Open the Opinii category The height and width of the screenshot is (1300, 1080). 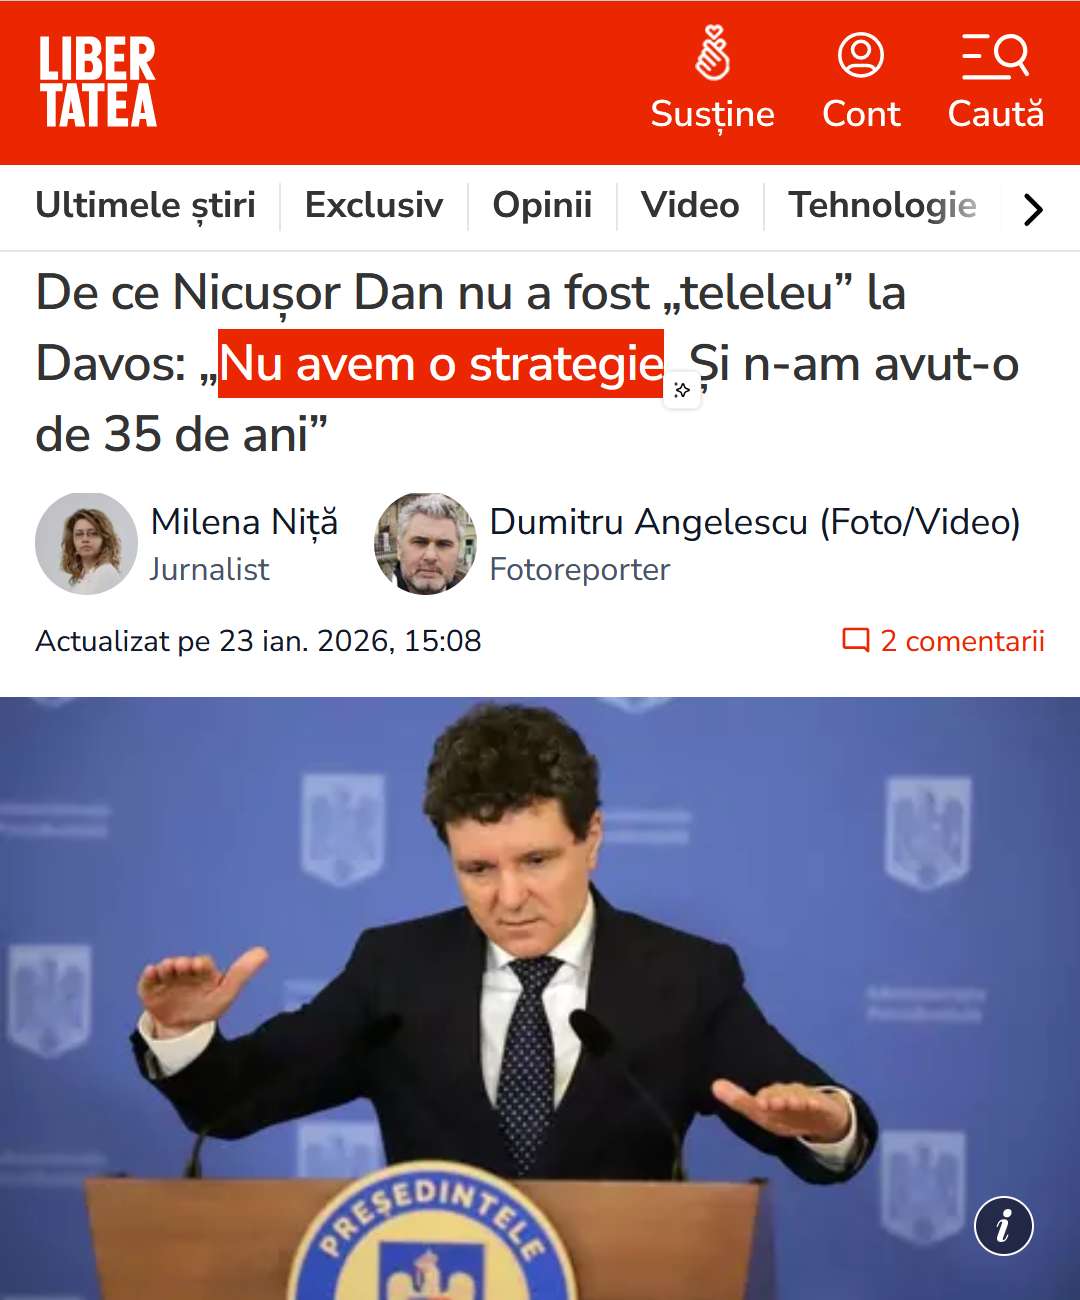click(542, 205)
